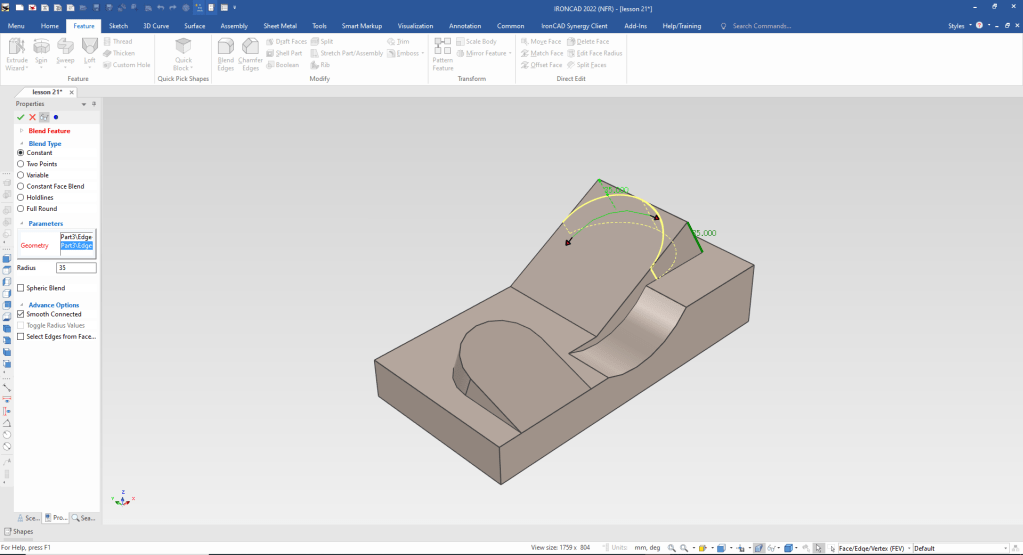The image size is (1023, 555).
Task: Uncheck the Smooth Connected option
Action: pyautogui.click(x=21, y=314)
